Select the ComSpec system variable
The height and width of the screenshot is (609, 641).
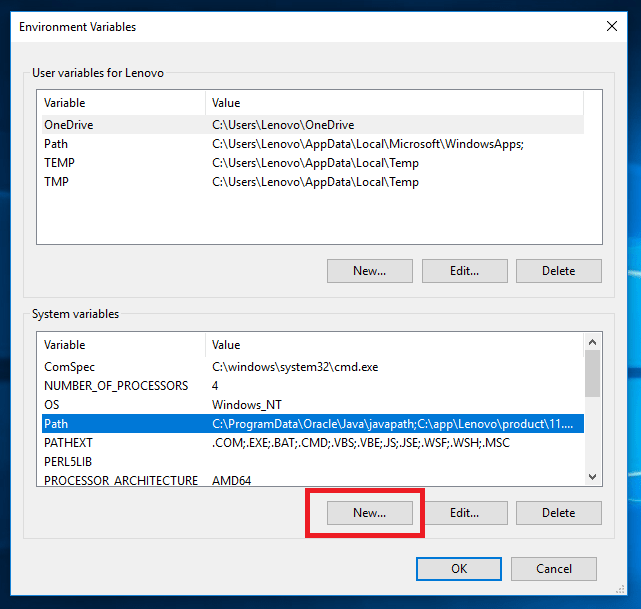(x=69, y=367)
